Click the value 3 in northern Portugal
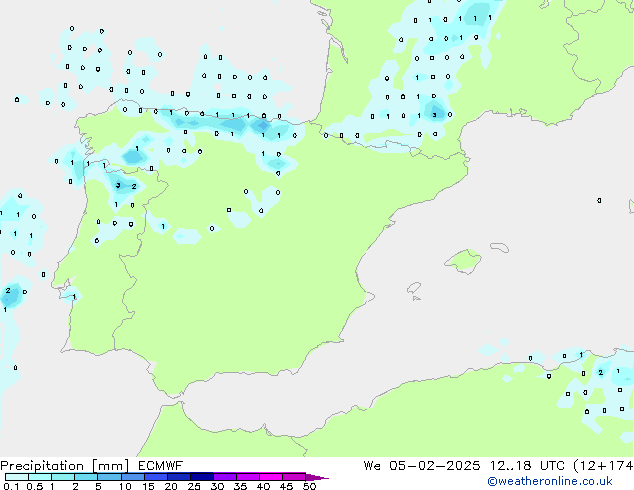The width and height of the screenshot is (634, 490). [118, 186]
